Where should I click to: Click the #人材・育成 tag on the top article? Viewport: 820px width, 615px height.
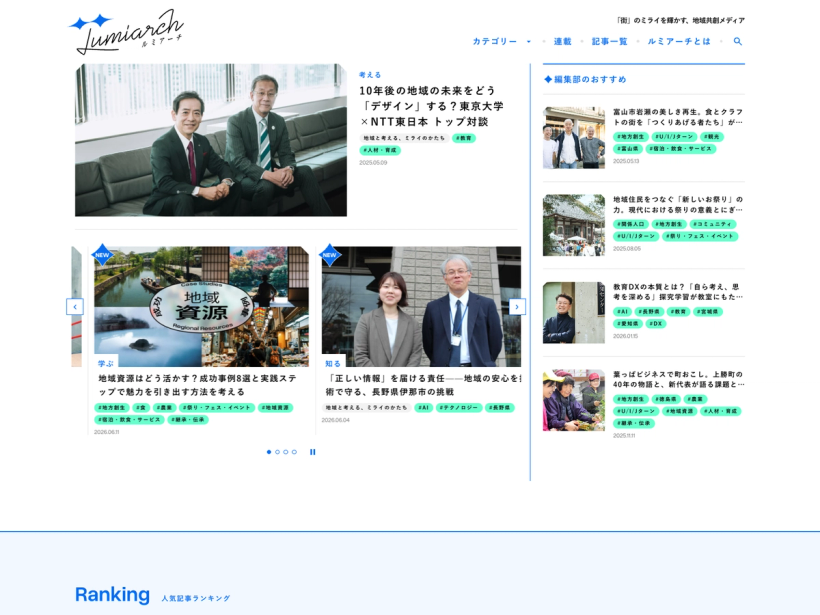click(380, 150)
